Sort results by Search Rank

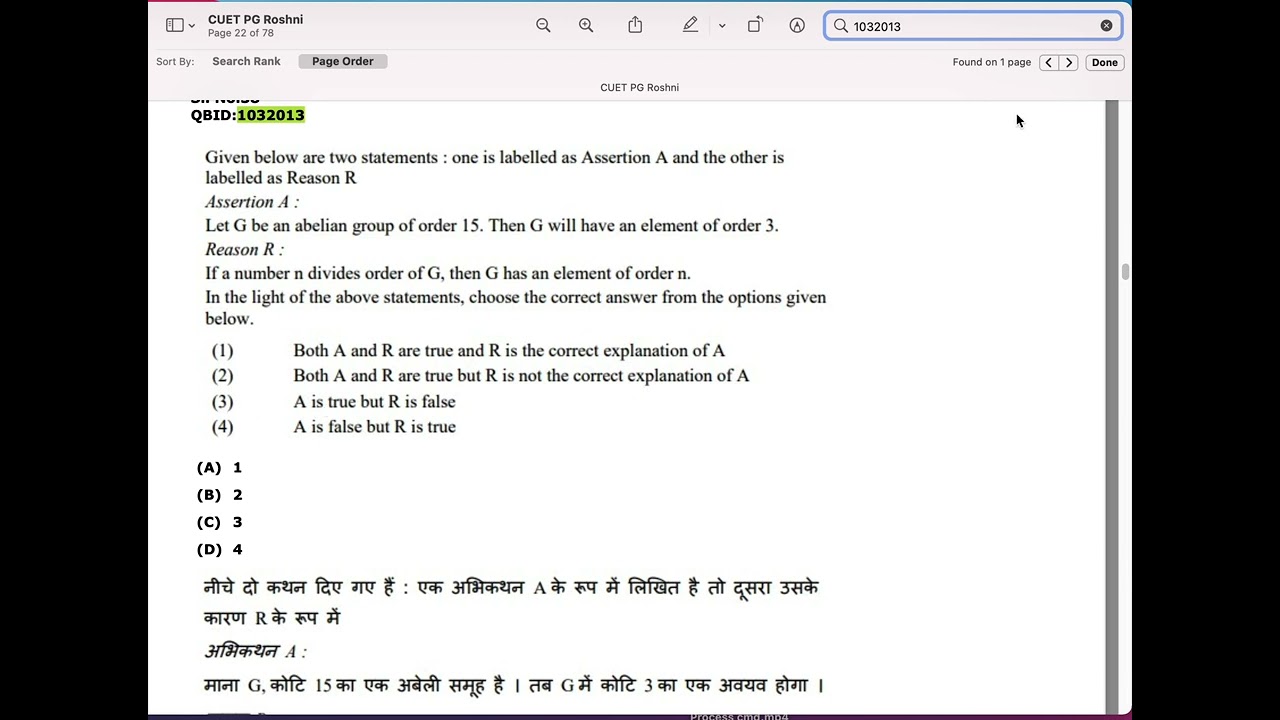tap(246, 62)
